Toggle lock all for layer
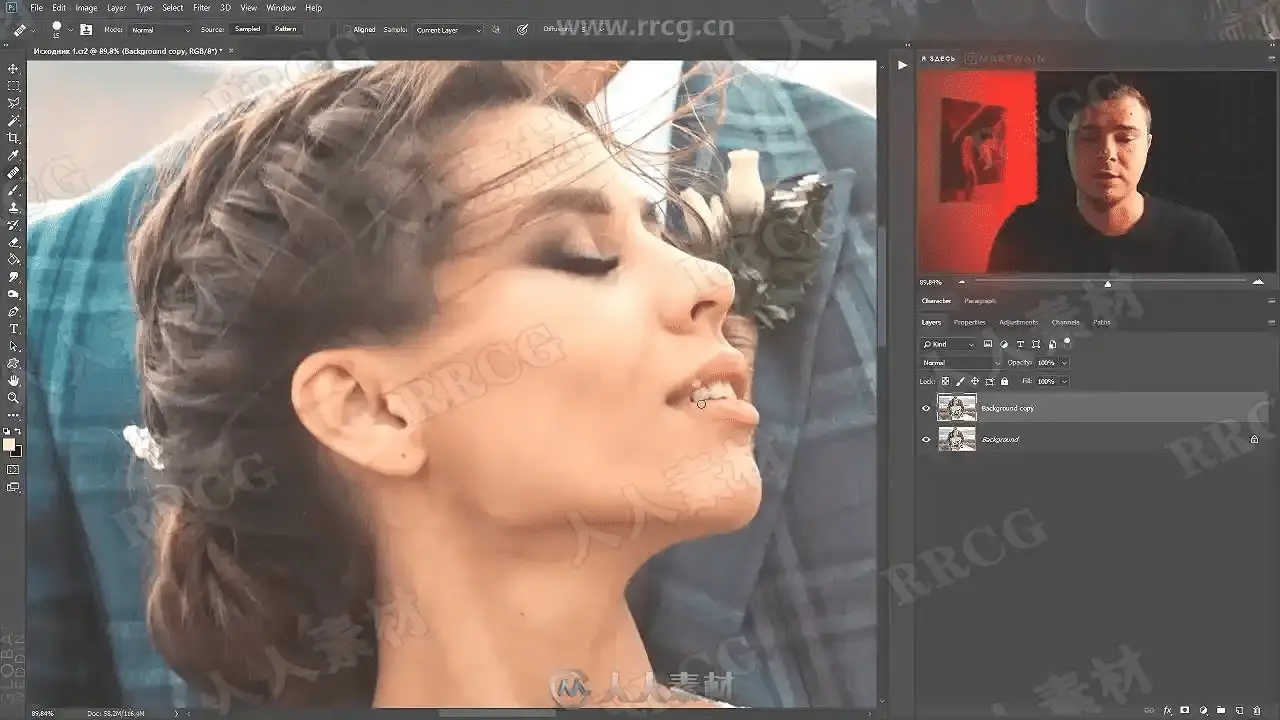Image resolution: width=1280 pixels, height=720 pixels. 1004,381
